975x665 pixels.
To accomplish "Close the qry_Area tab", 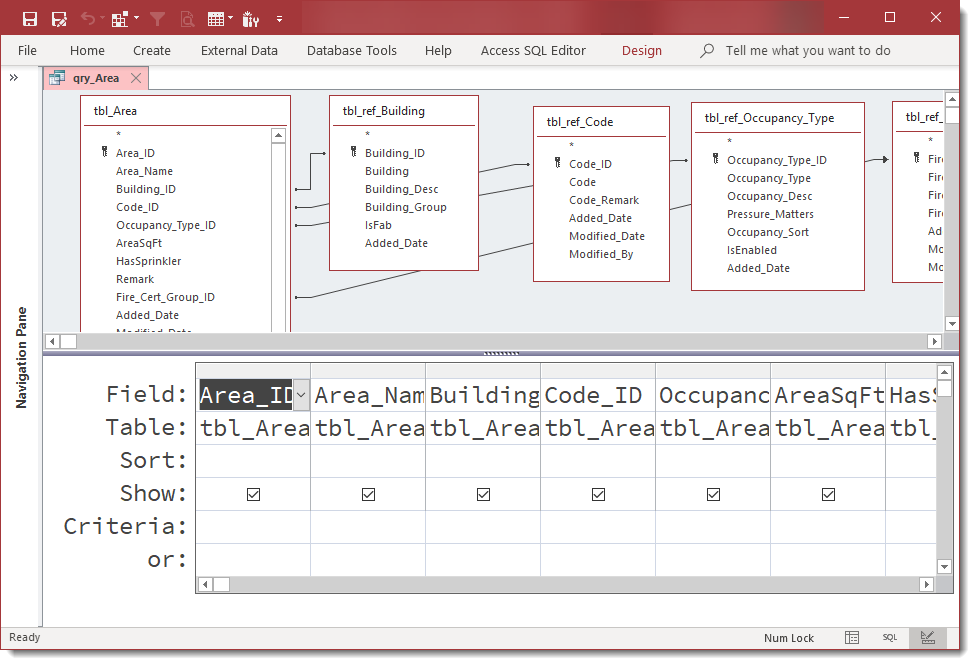I will click(136, 78).
